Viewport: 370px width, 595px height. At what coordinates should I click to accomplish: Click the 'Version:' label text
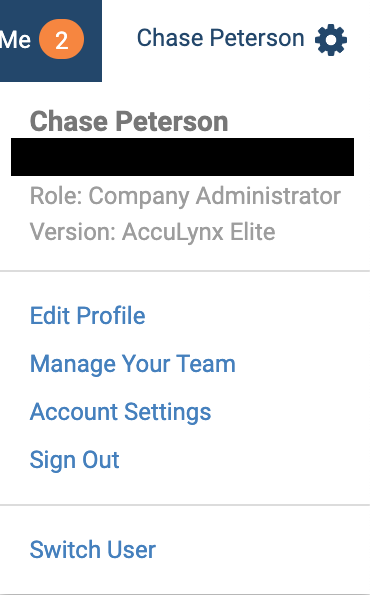pos(72,232)
